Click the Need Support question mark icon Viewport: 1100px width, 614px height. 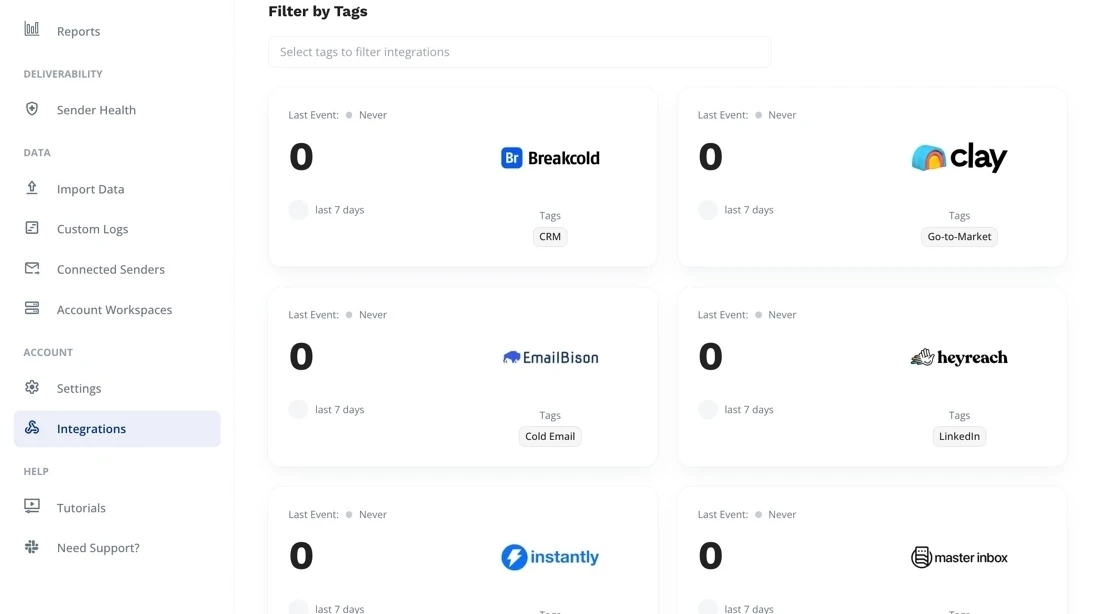pos(31,547)
